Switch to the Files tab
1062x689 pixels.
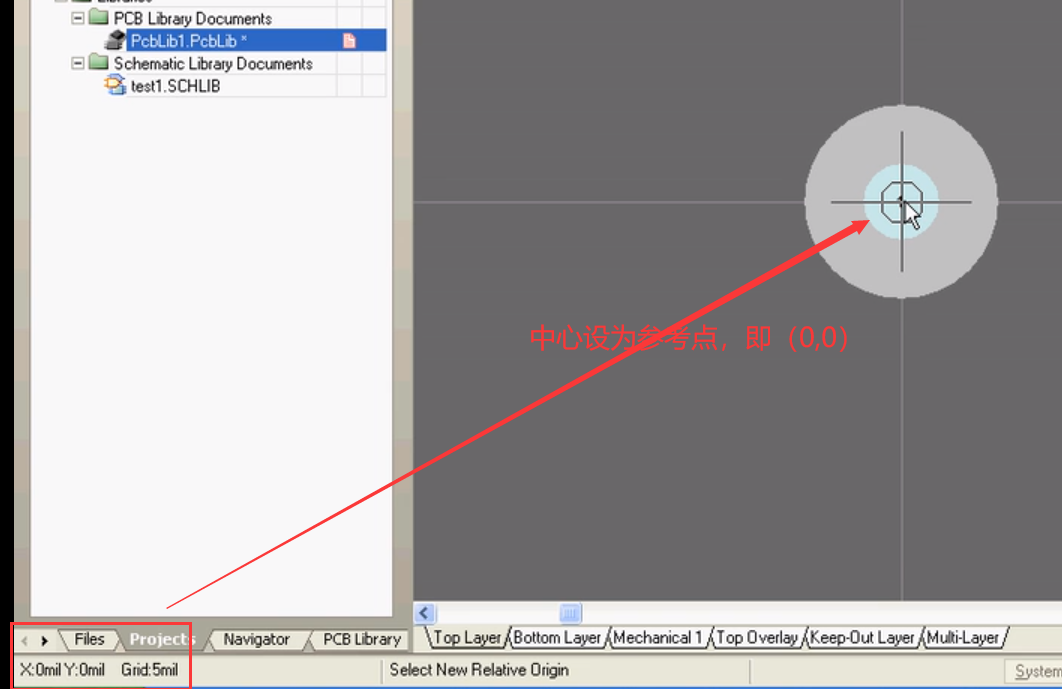pyautogui.click(x=88, y=639)
